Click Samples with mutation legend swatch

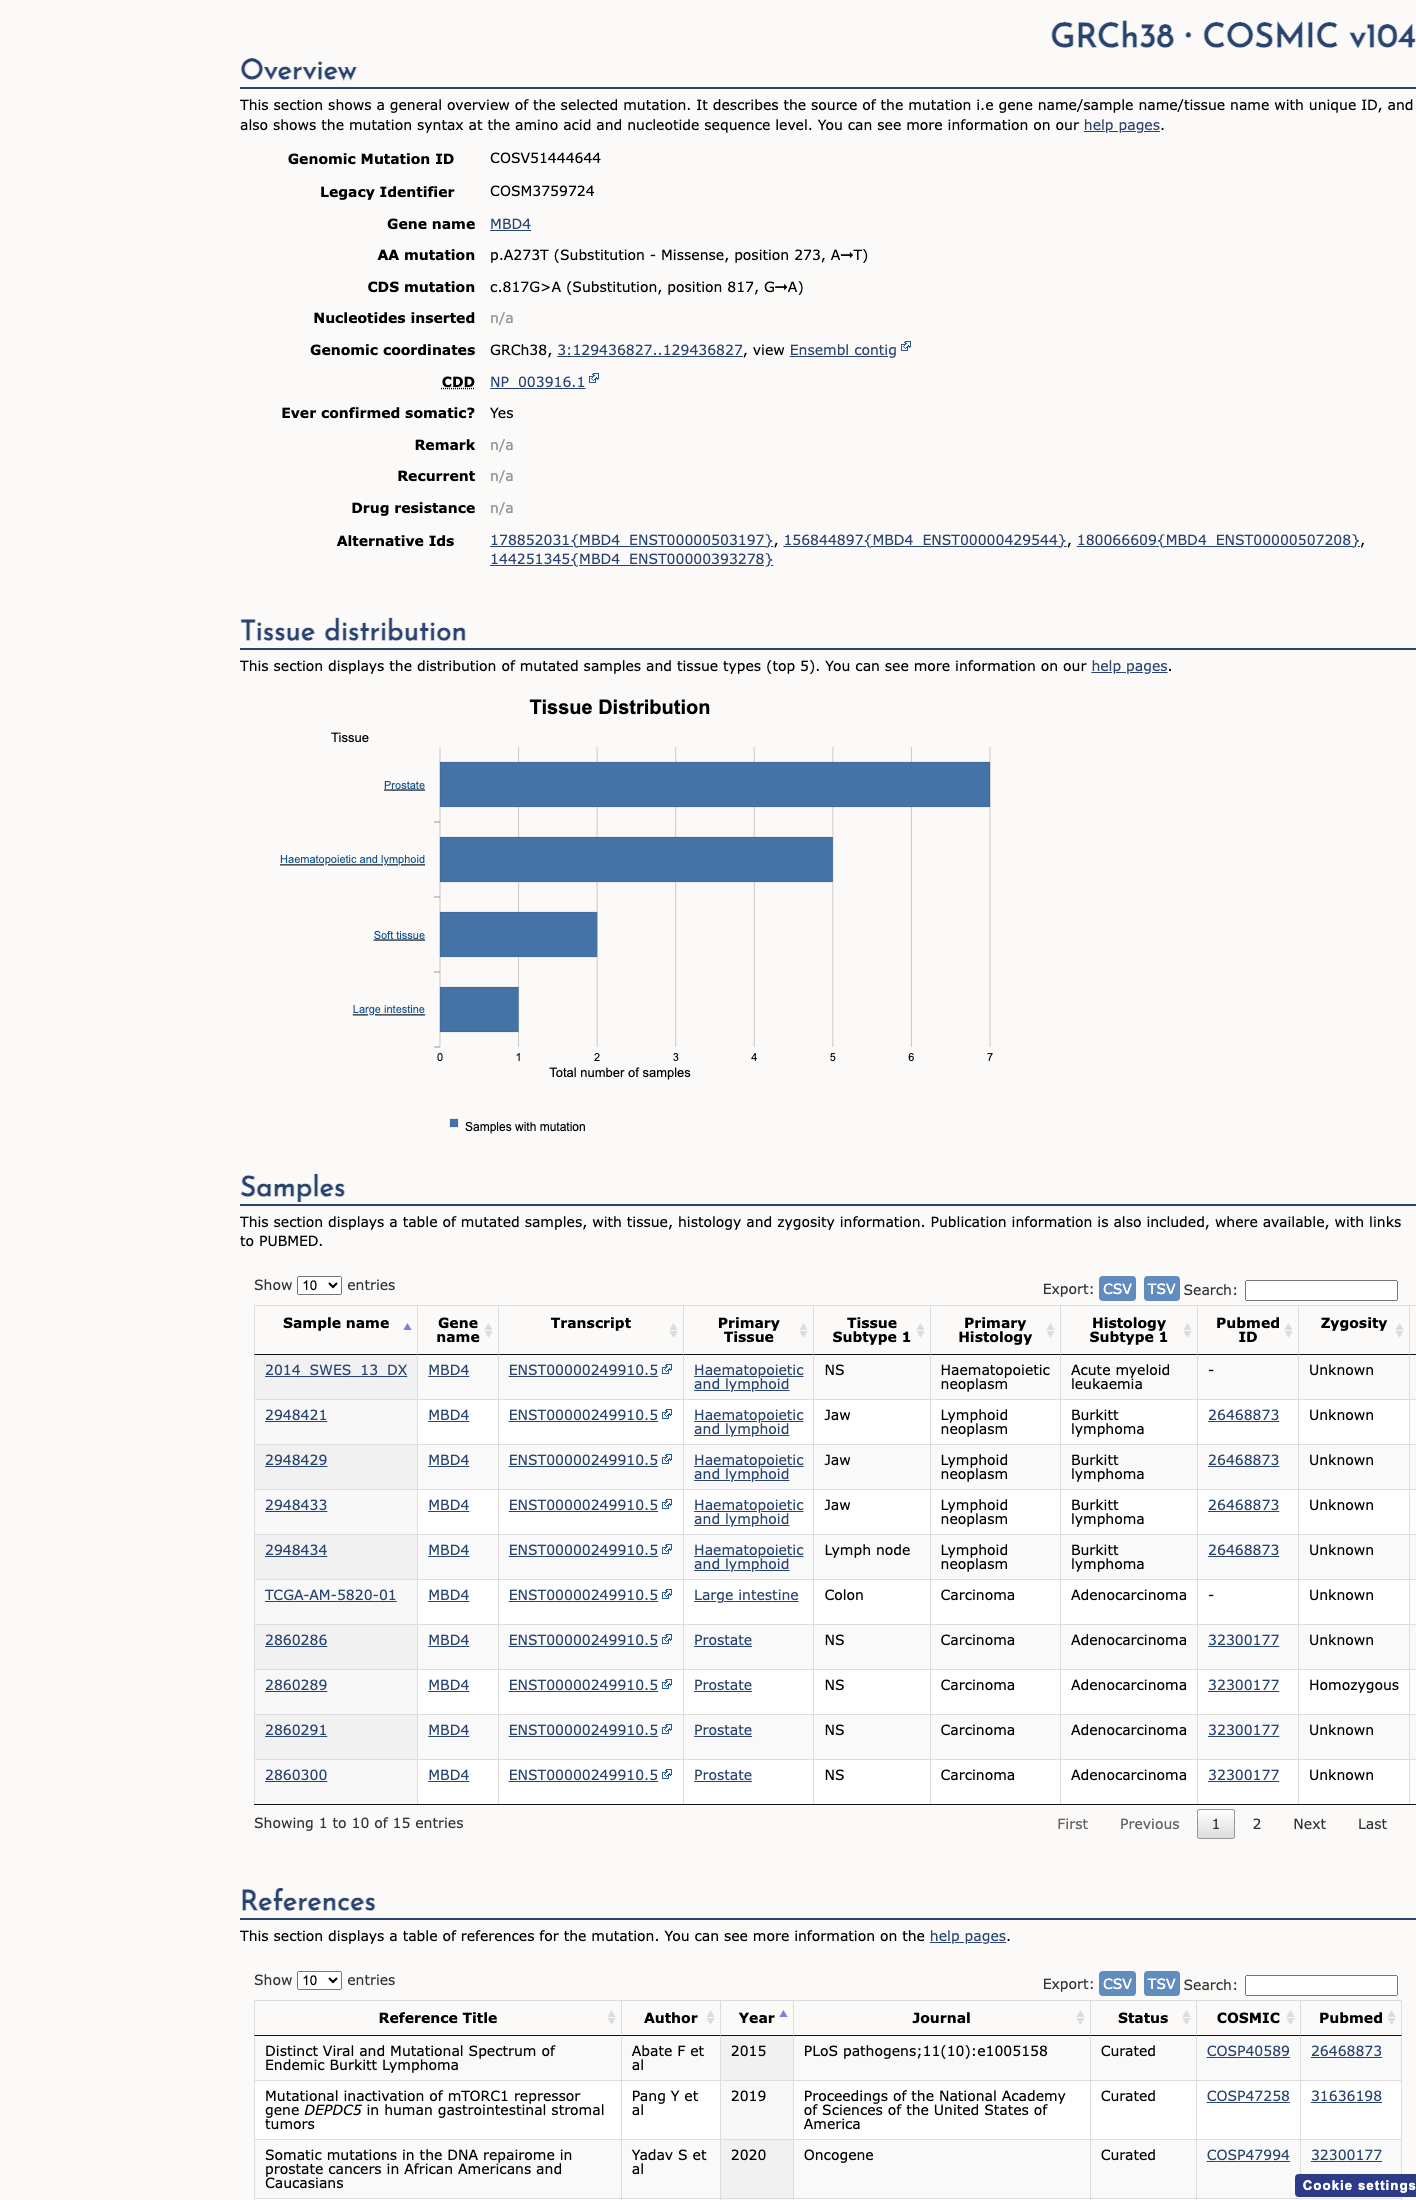pos(454,1123)
